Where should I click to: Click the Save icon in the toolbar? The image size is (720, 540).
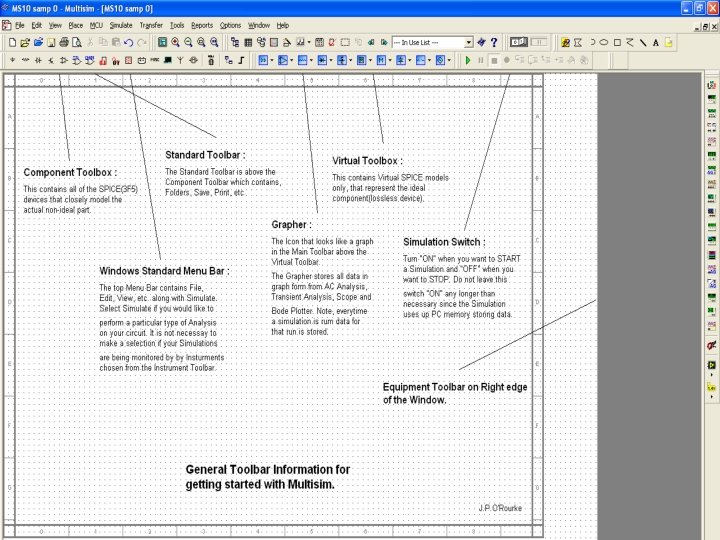(x=51, y=43)
